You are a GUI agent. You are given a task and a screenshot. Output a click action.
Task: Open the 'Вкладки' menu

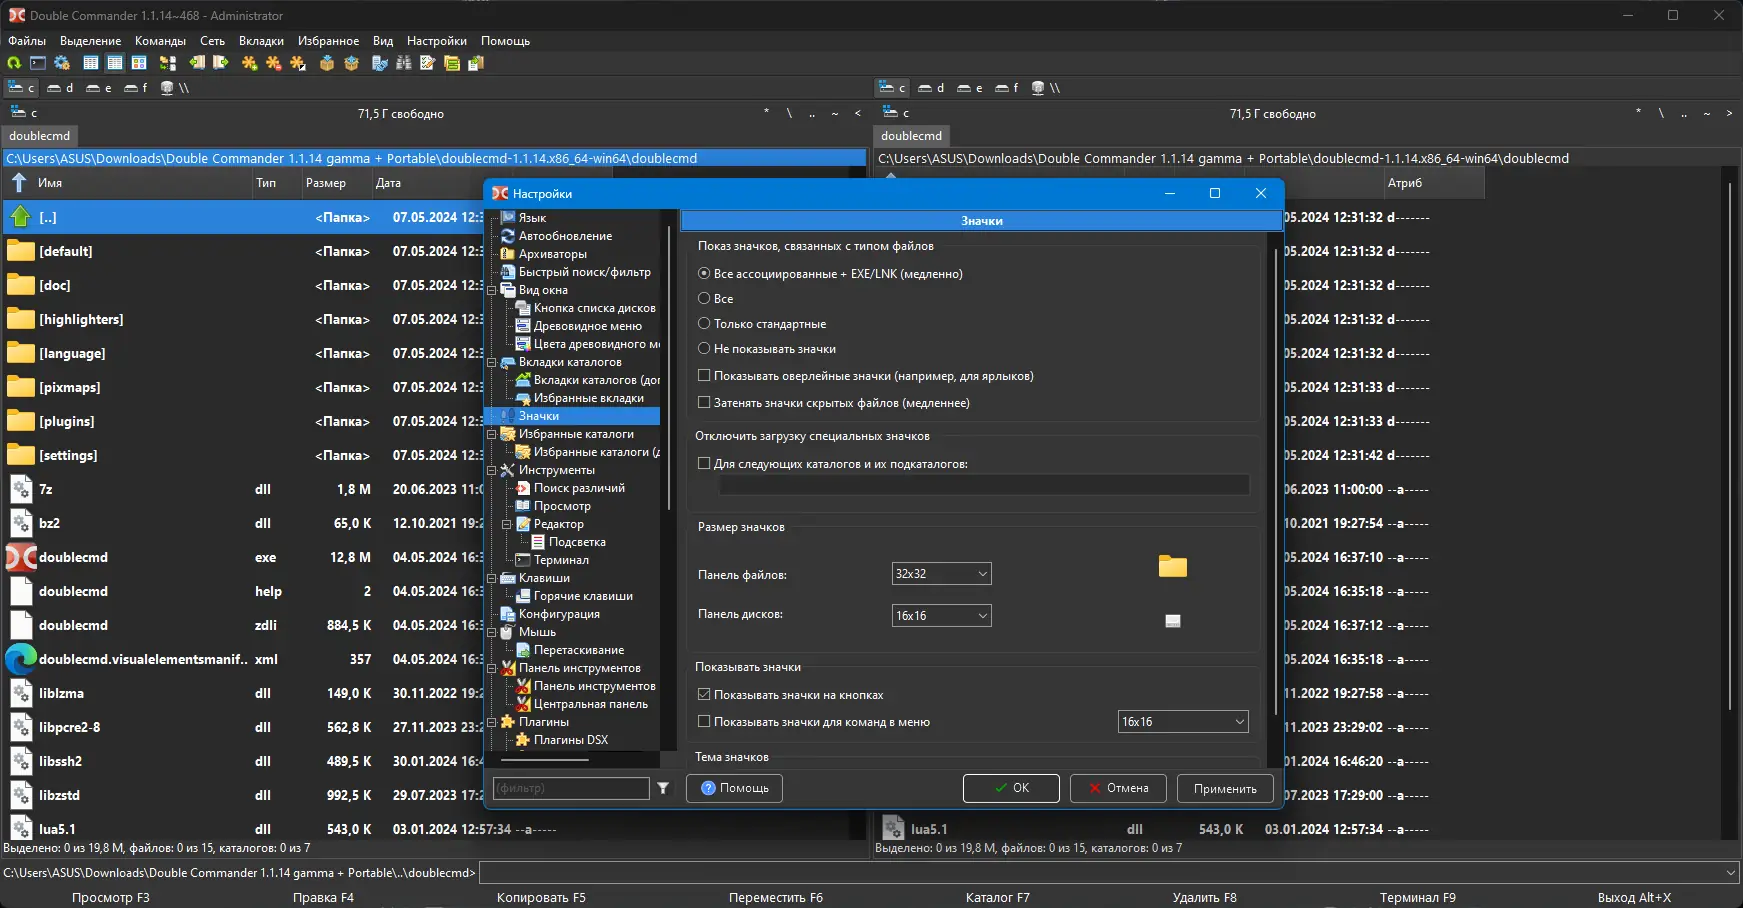coord(261,41)
